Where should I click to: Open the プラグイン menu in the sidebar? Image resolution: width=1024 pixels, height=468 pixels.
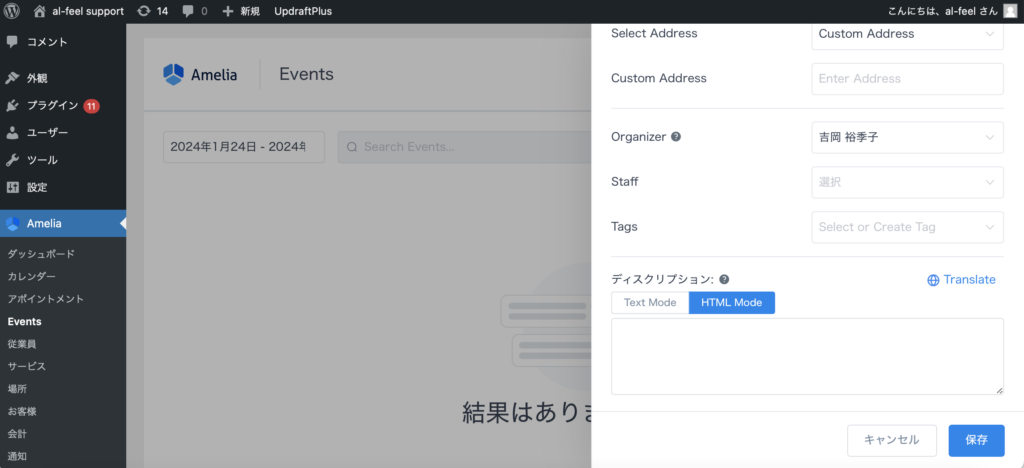pyautogui.click(x=52, y=105)
